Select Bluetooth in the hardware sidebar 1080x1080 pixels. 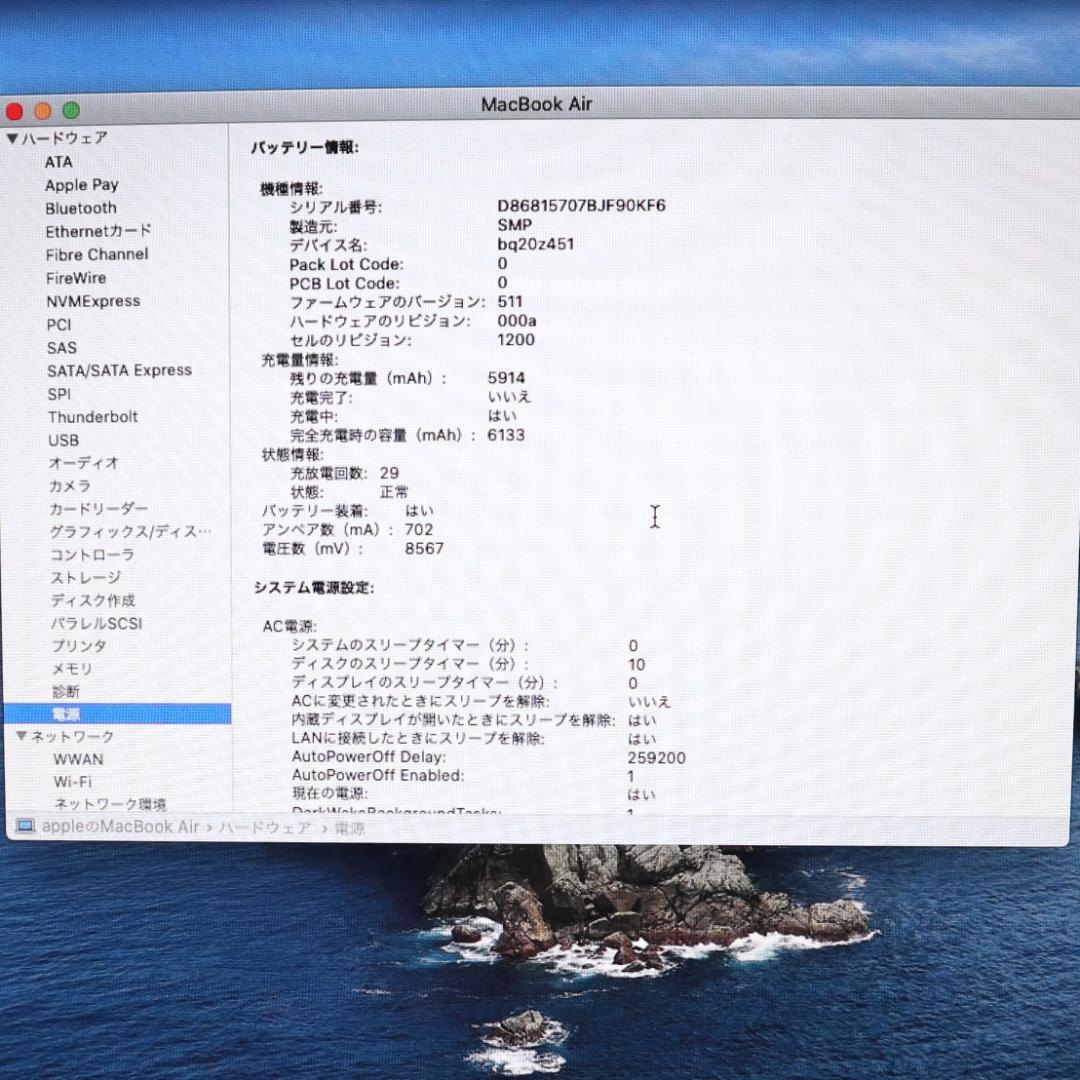(x=79, y=208)
